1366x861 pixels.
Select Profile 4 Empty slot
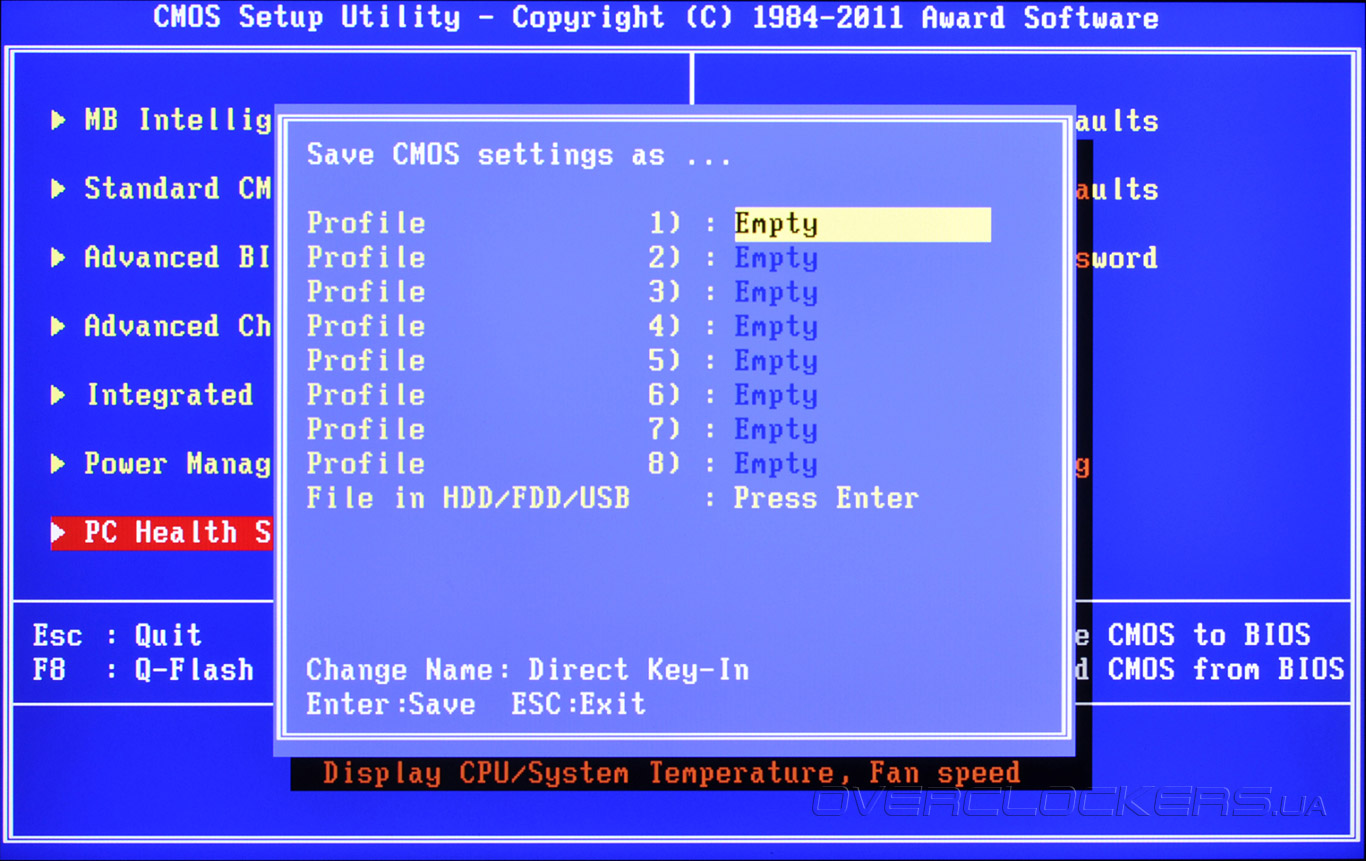[776, 327]
